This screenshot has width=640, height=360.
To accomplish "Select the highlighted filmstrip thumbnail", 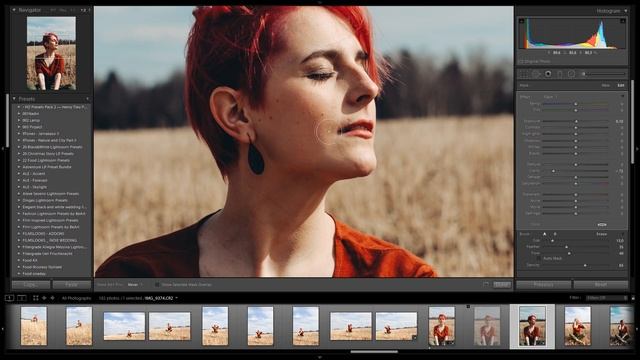I will pyautogui.click(x=532, y=326).
